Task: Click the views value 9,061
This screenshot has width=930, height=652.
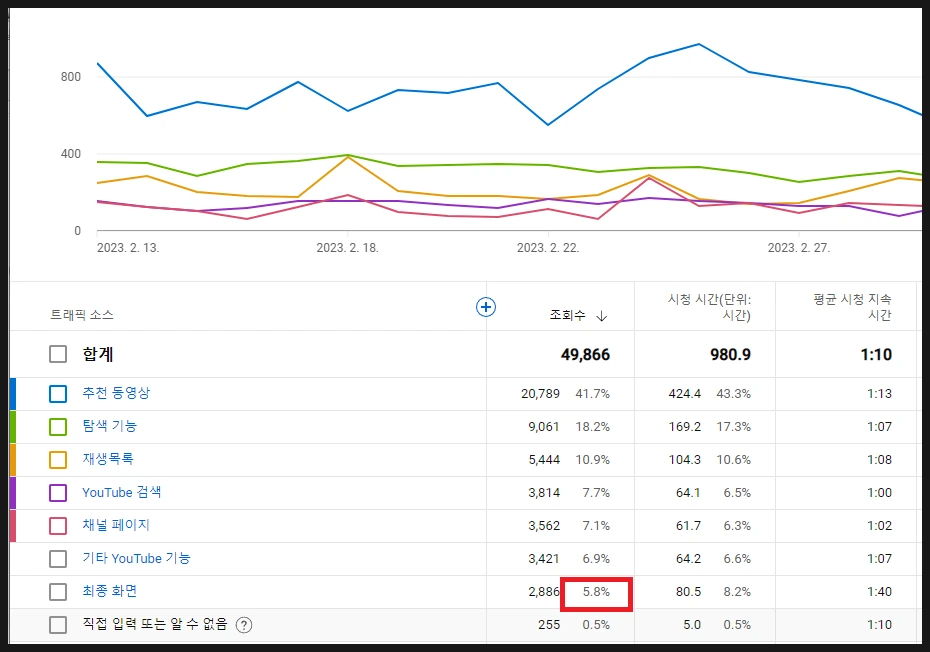Action: (544, 427)
